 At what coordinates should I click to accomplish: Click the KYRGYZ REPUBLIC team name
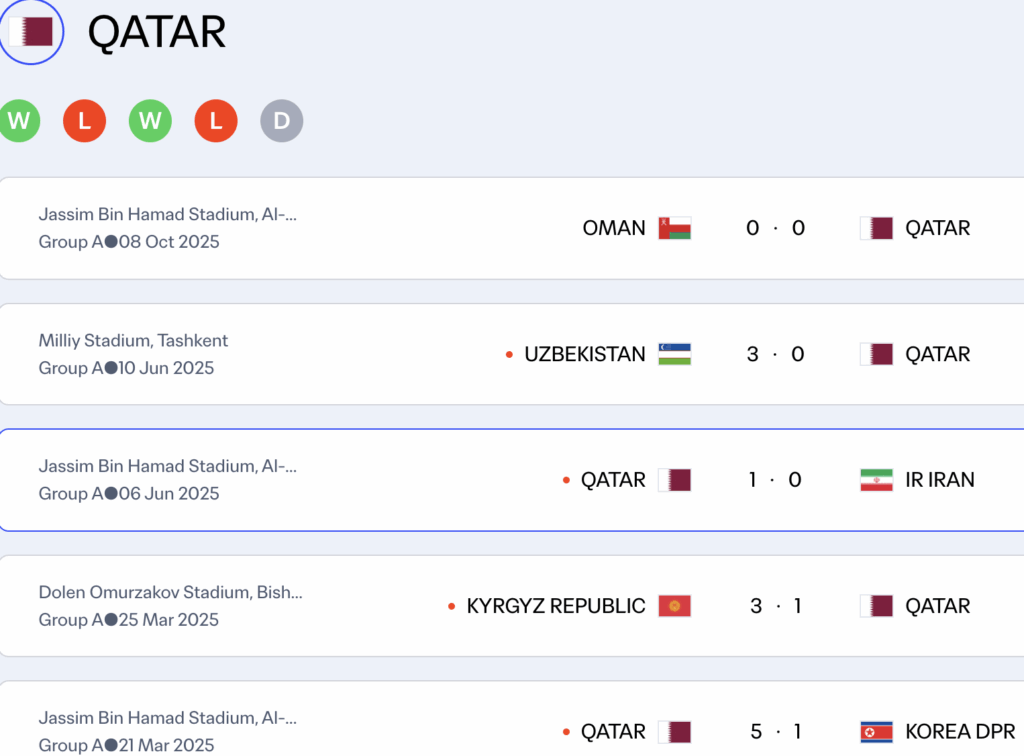[x=556, y=606]
